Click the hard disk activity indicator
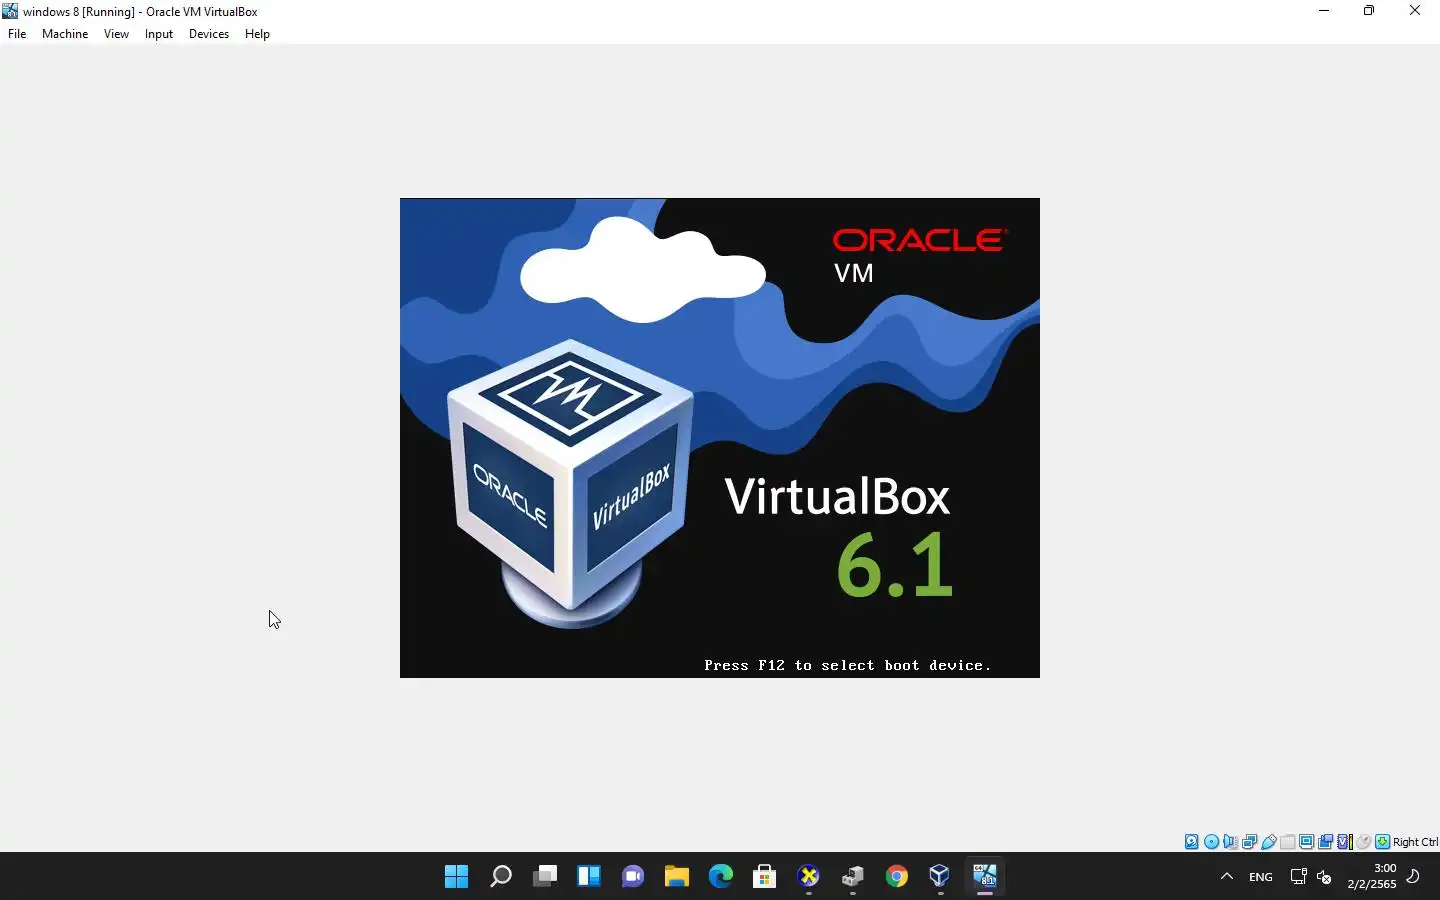This screenshot has width=1440, height=900. click(1192, 842)
